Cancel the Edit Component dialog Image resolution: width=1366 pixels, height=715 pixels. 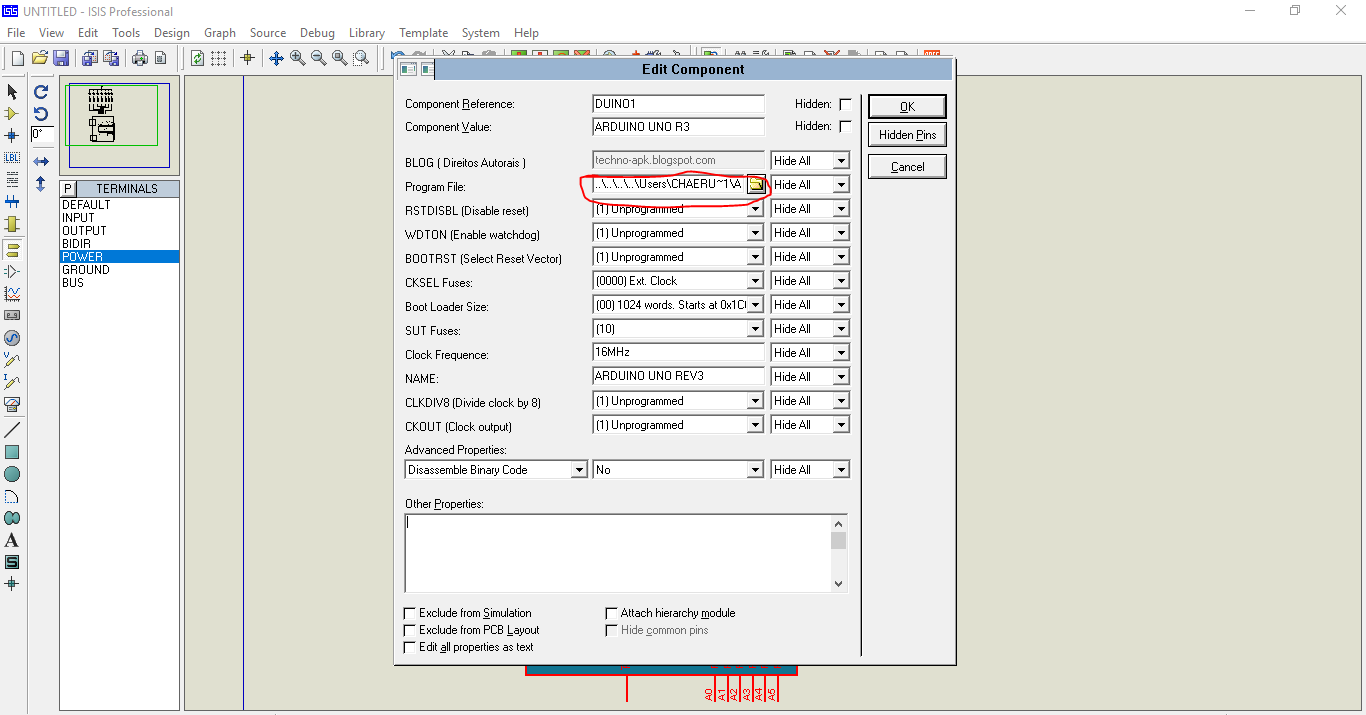click(x=907, y=167)
